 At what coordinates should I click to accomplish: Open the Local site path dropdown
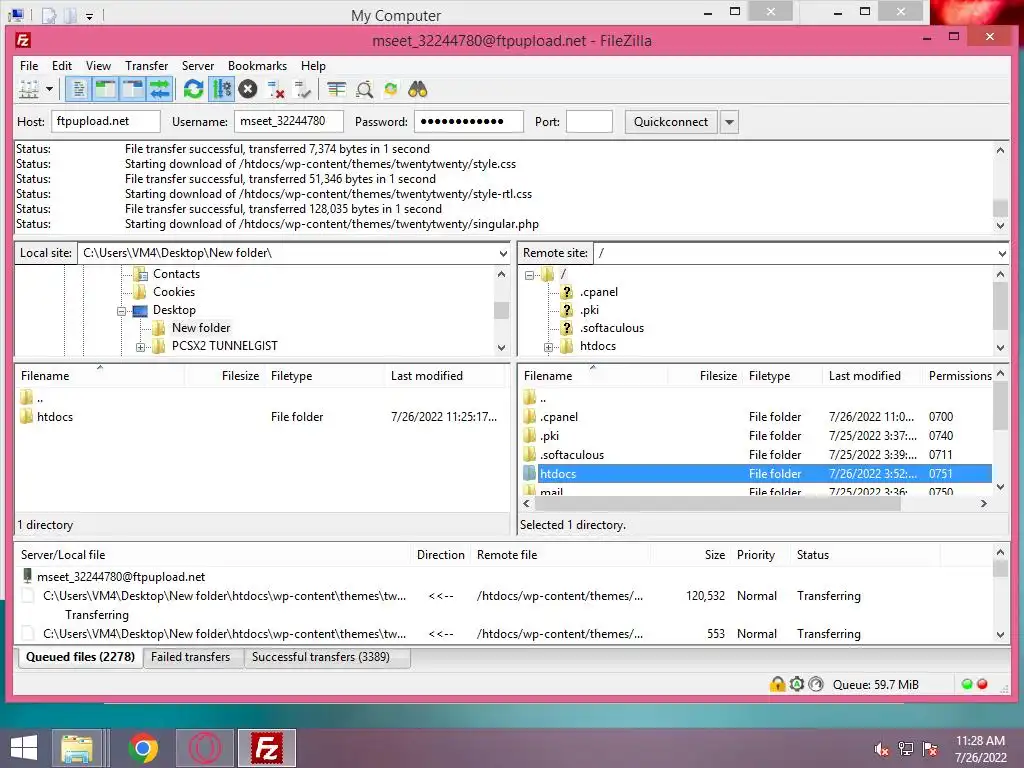coord(503,253)
